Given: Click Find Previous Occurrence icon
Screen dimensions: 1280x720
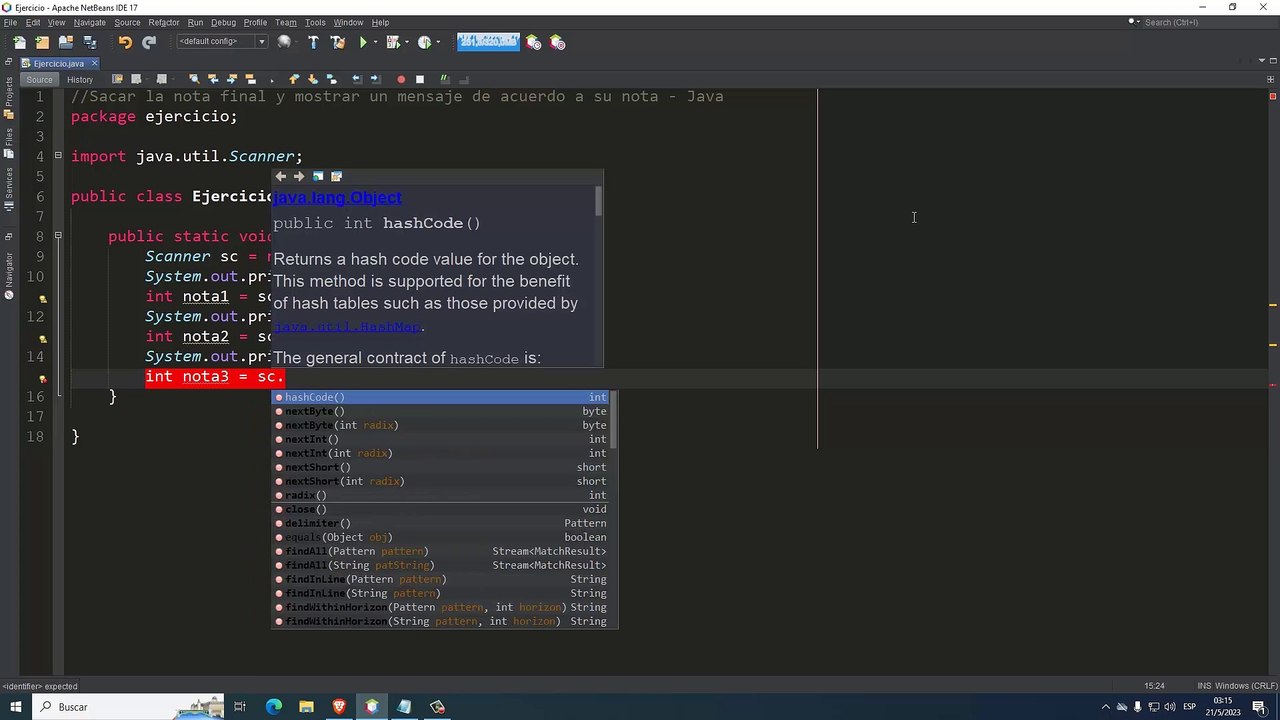Looking at the screenshot, I should [x=213, y=79].
